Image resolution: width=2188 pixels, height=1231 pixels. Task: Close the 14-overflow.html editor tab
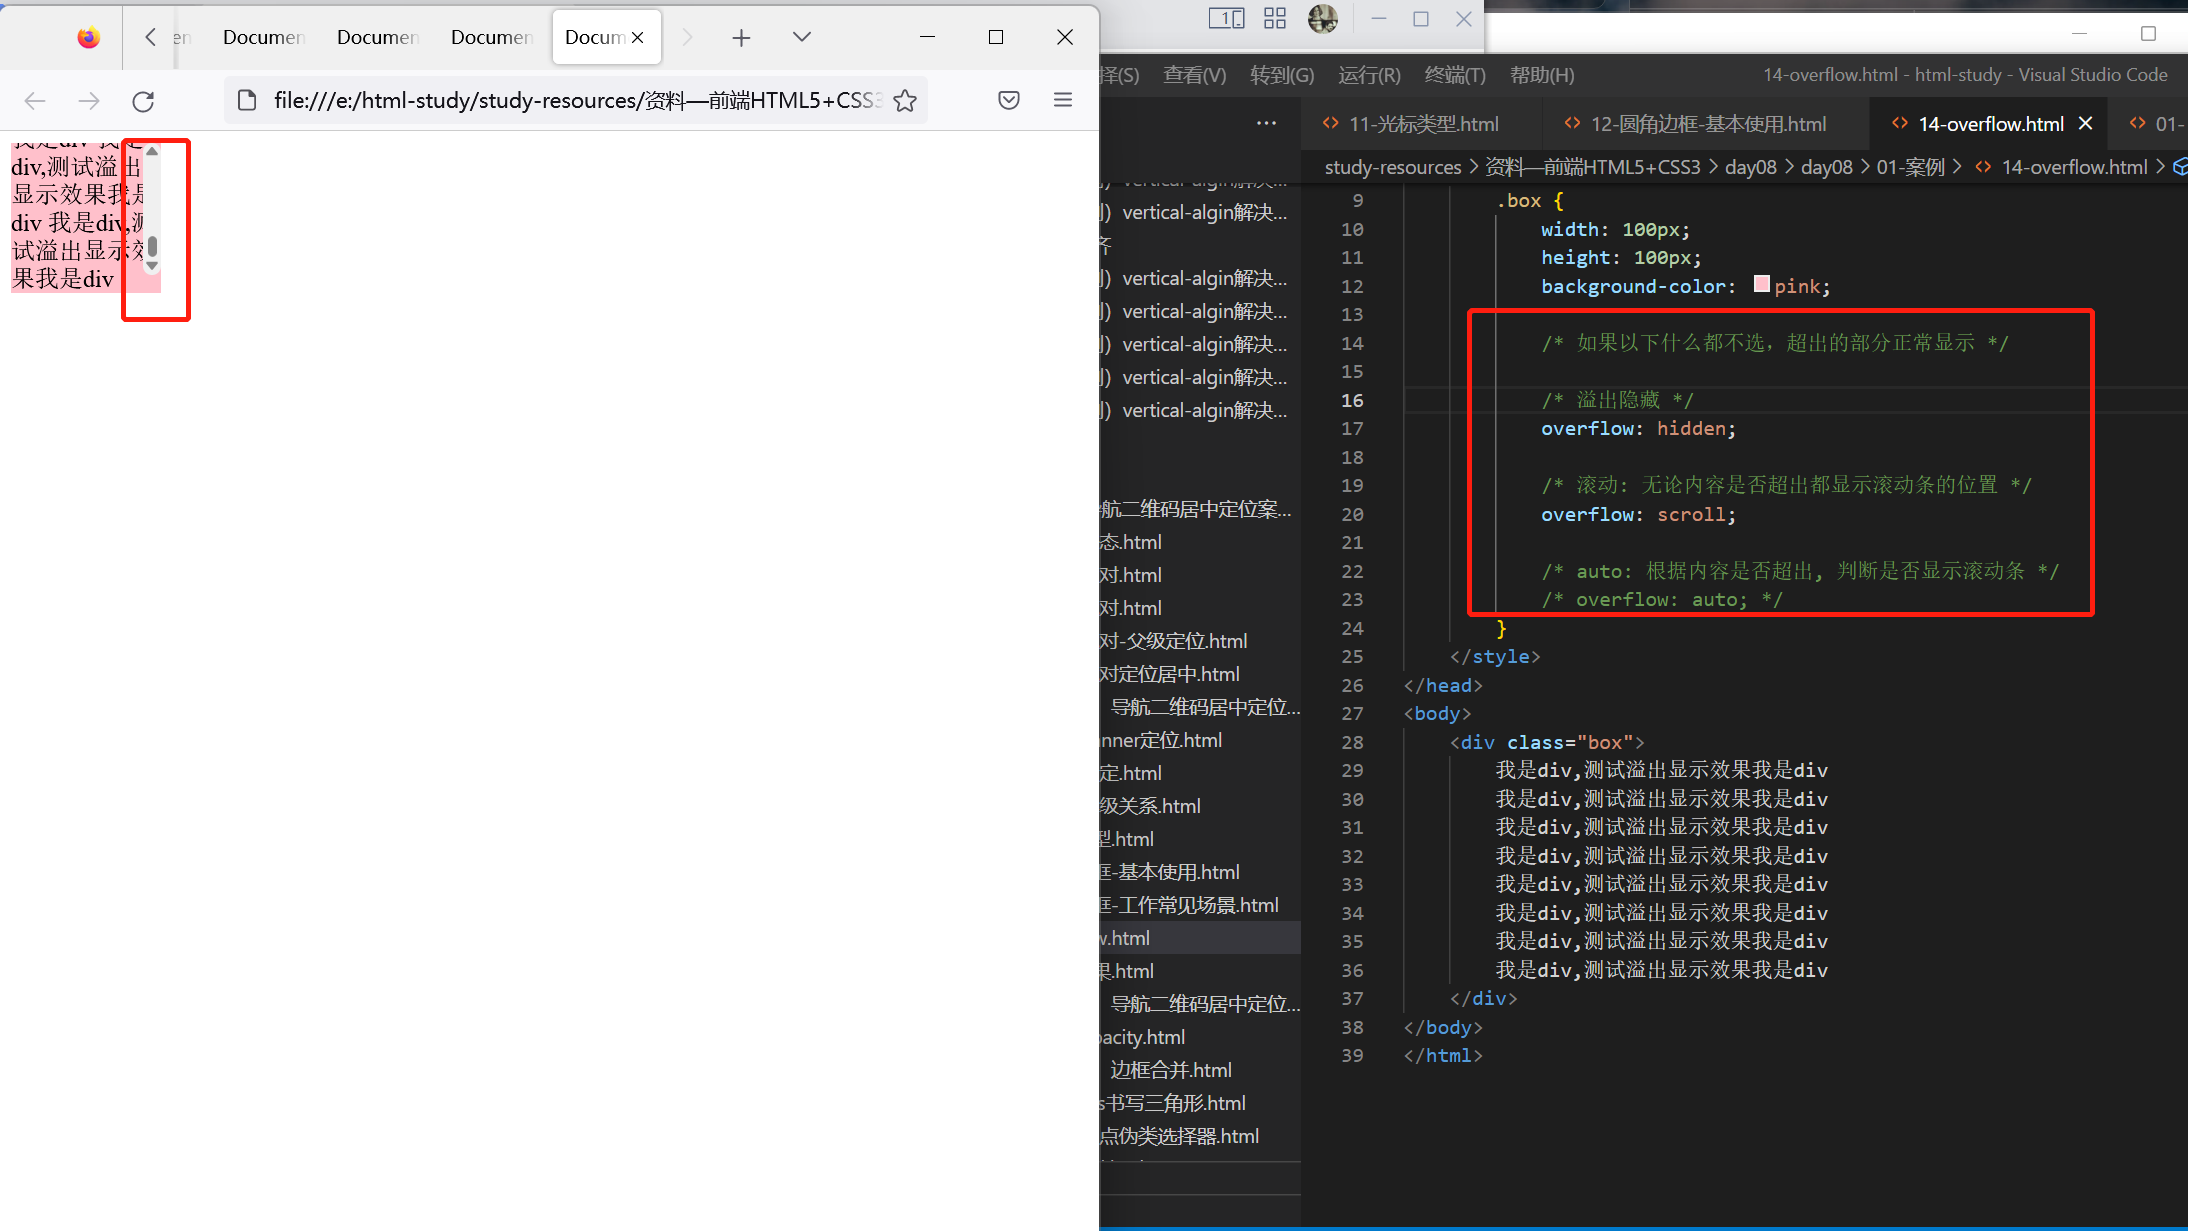(2086, 123)
